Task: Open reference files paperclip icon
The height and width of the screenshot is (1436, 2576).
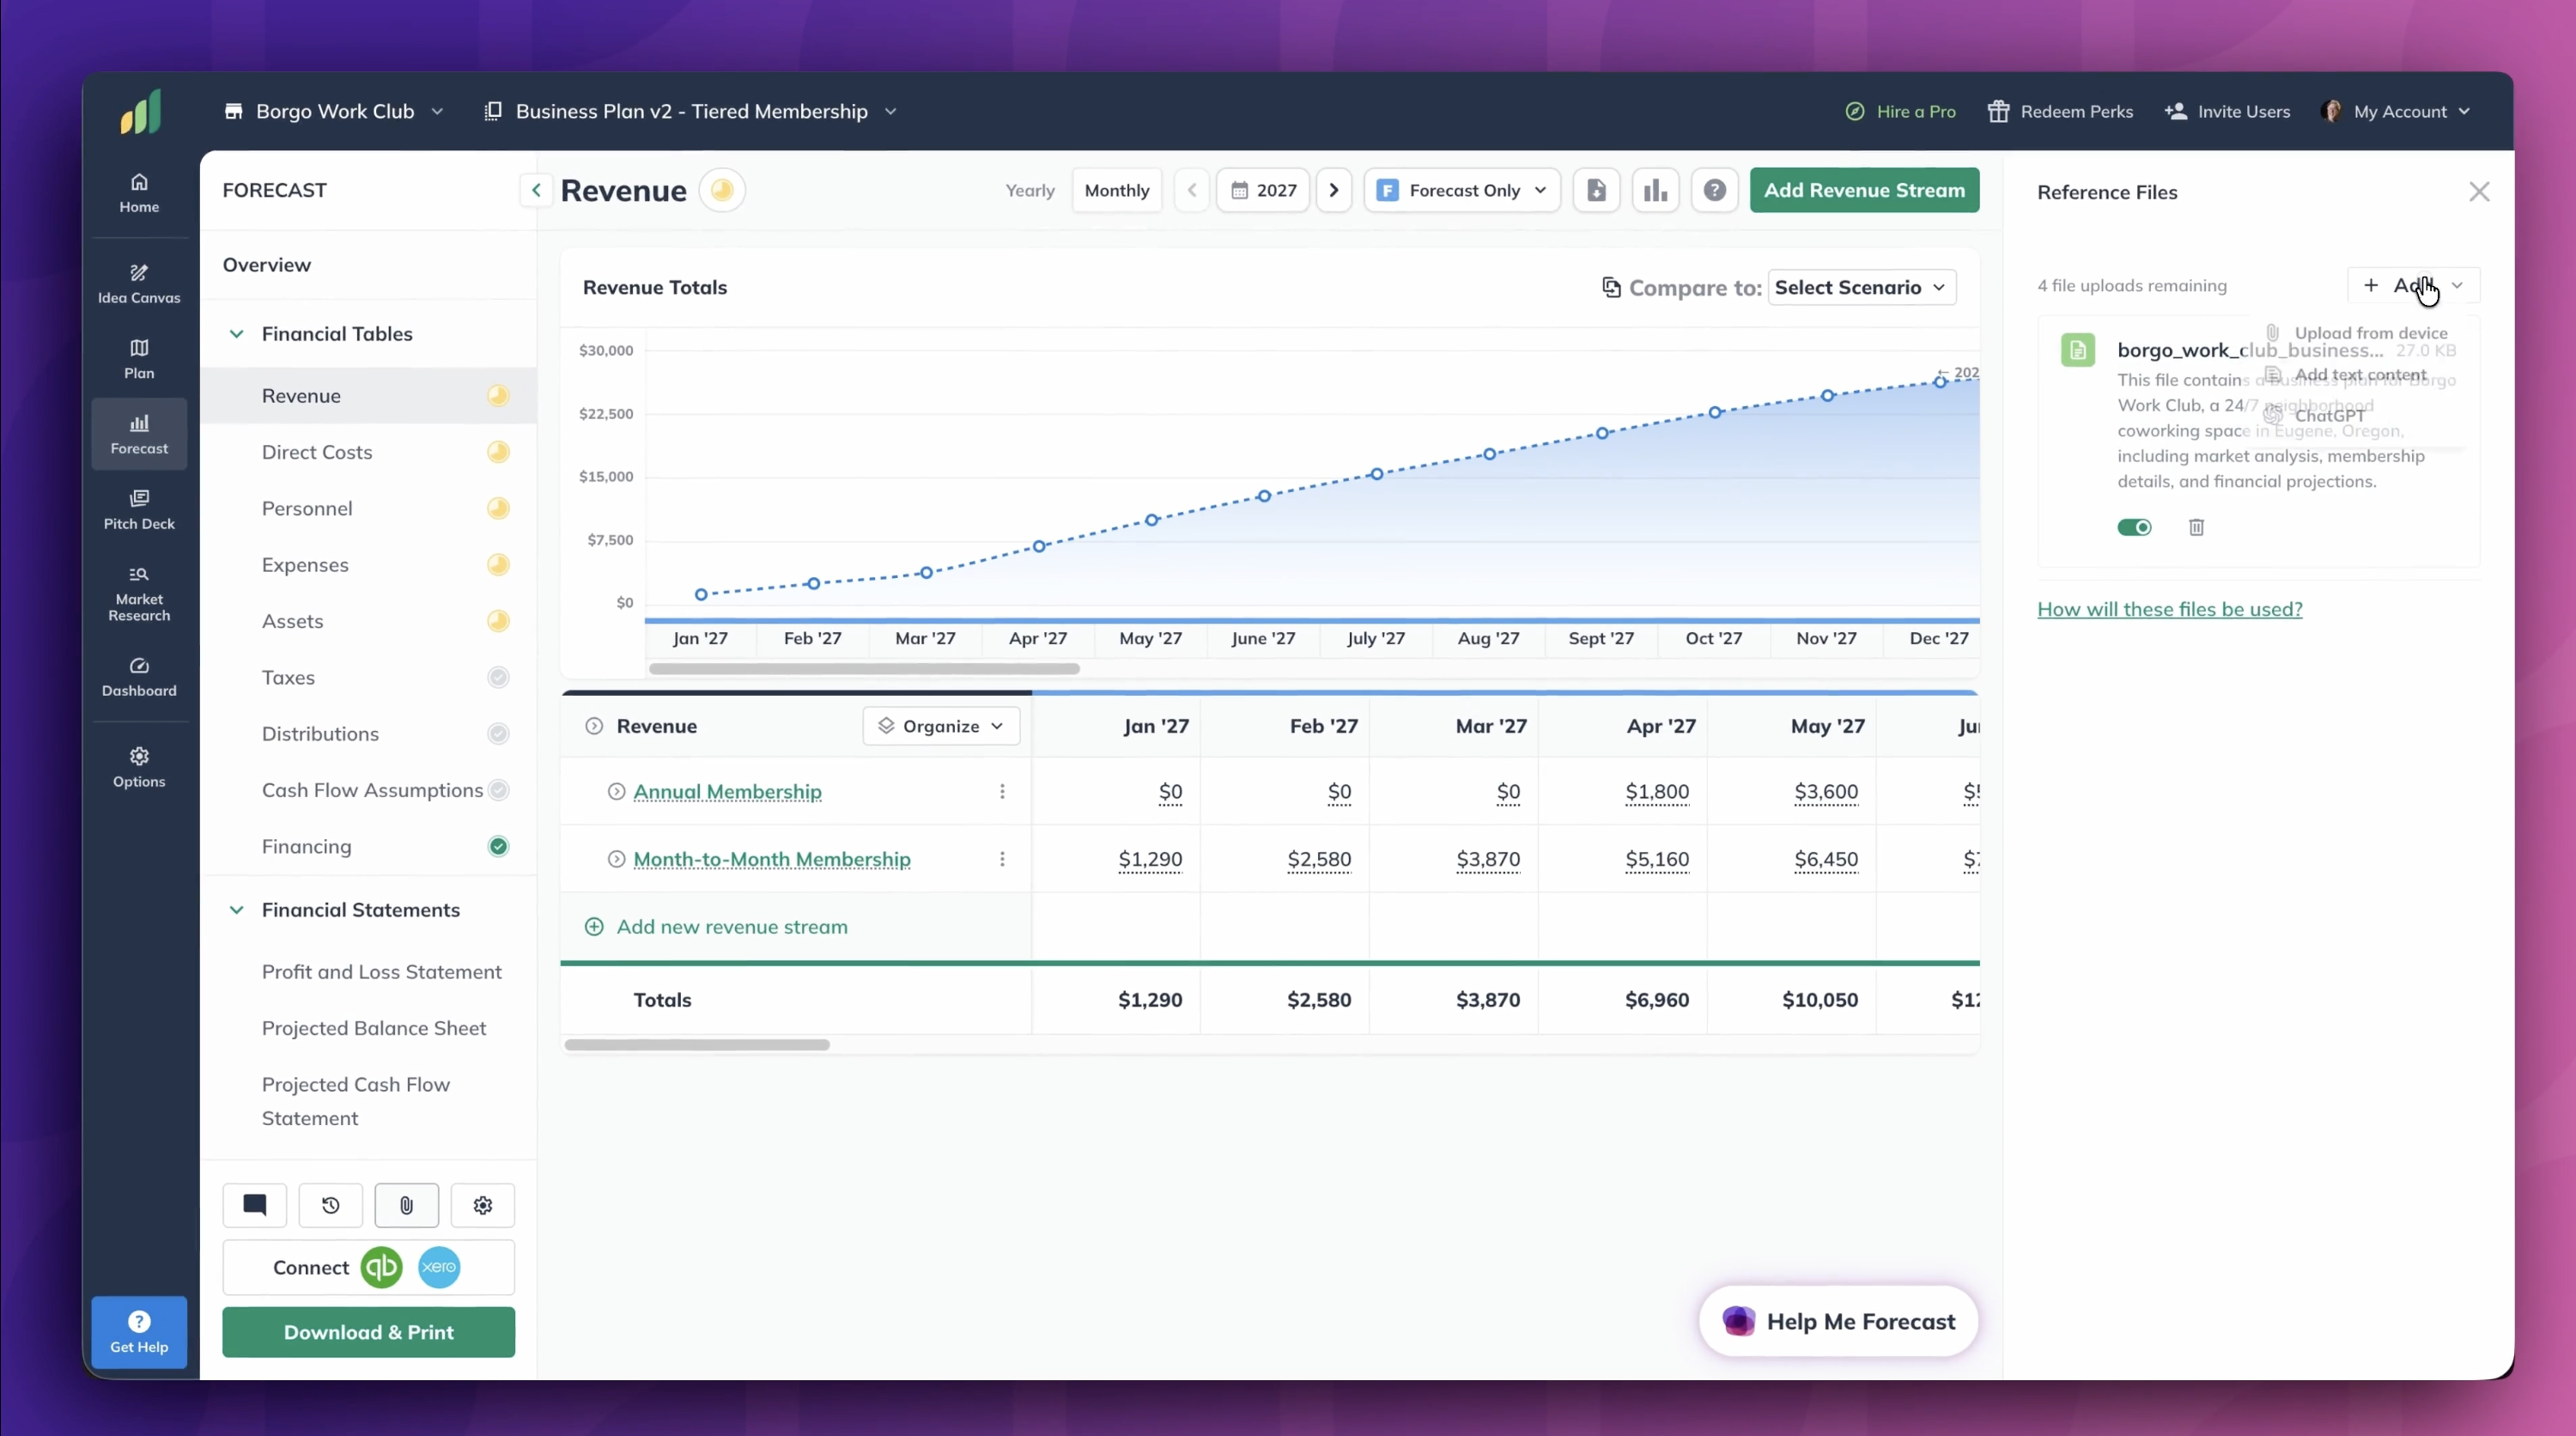Action: (x=407, y=1205)
